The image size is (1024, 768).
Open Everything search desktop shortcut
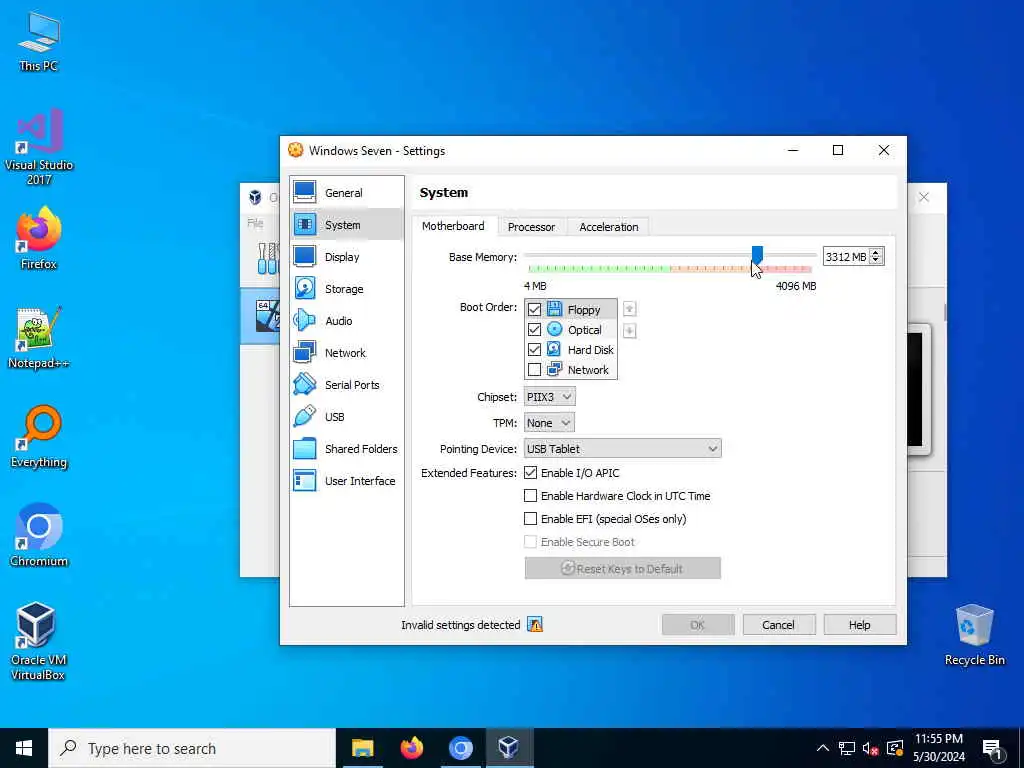tap(38, 437)
